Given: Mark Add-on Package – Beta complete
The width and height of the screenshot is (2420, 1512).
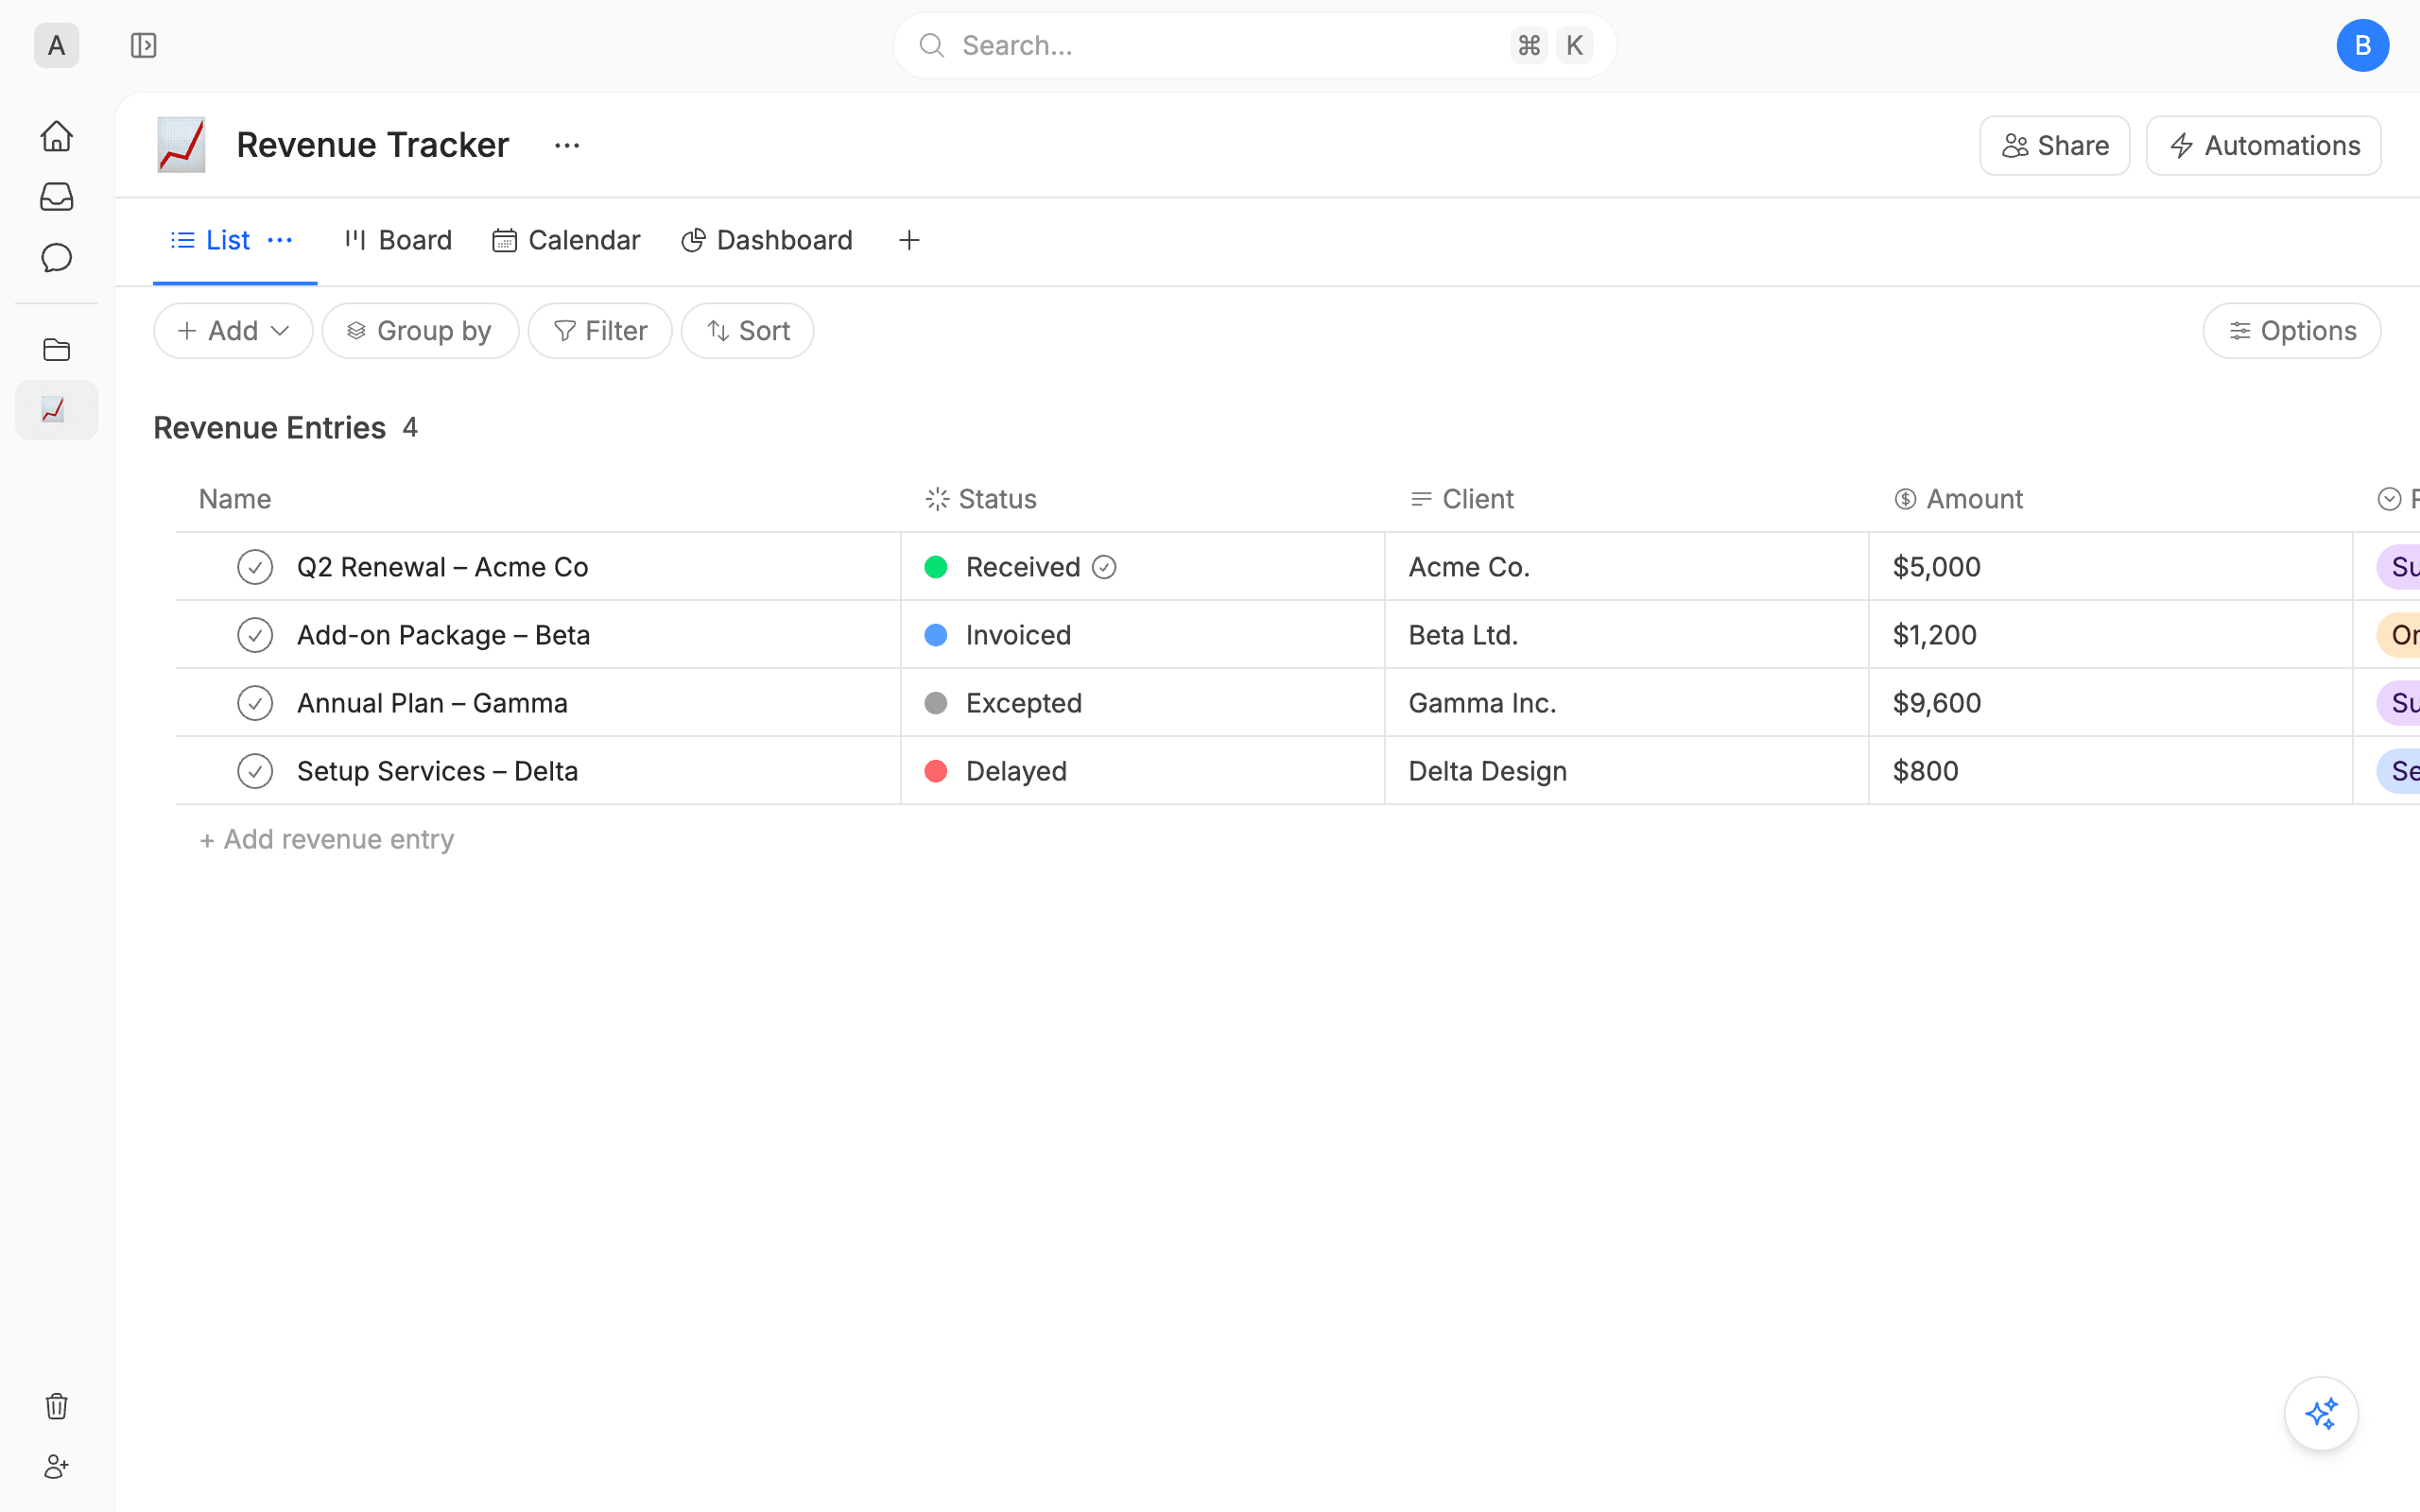Looking at the screenshot, I should (x=255, y=635).
